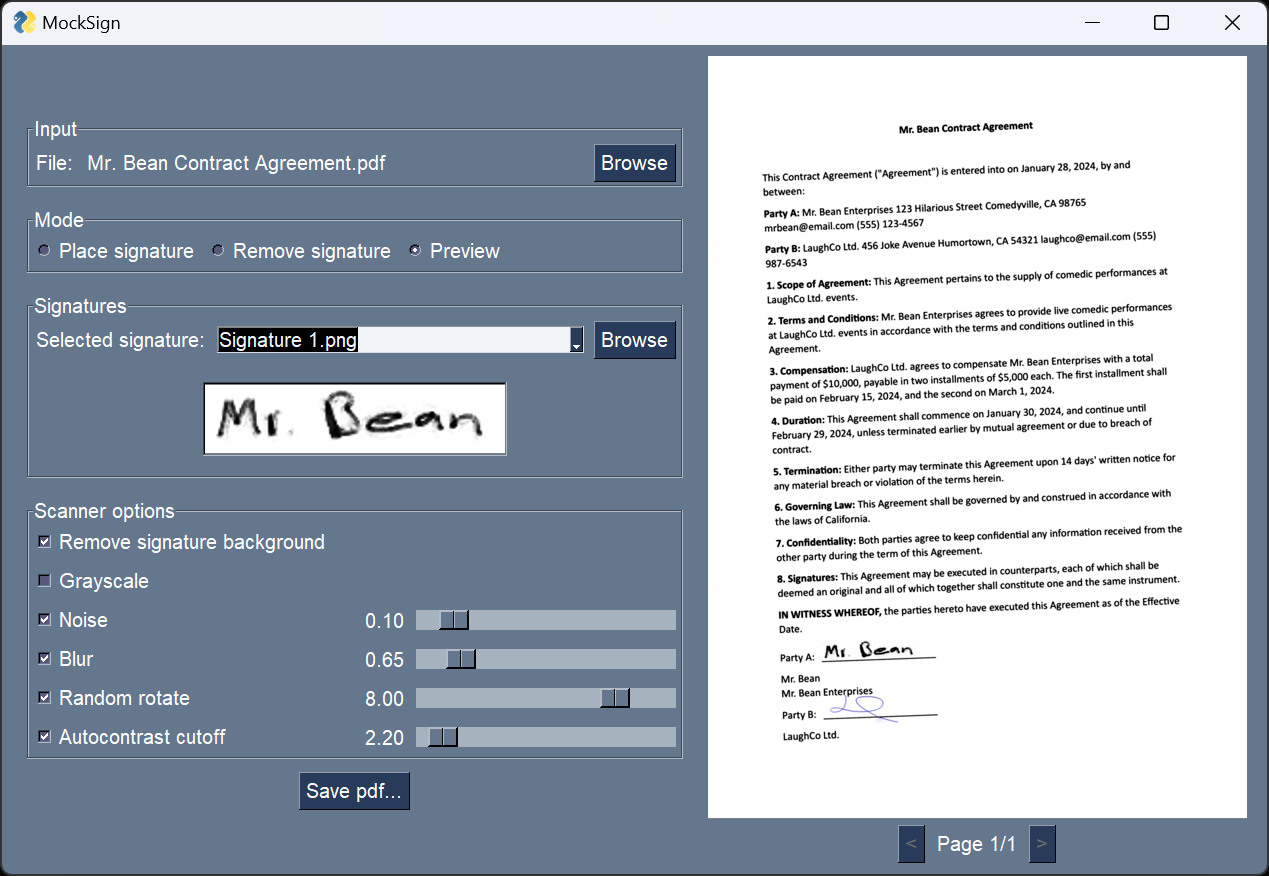Click the Blur value 0.65
1269x876 pixels.
click(x=384, y=660)
